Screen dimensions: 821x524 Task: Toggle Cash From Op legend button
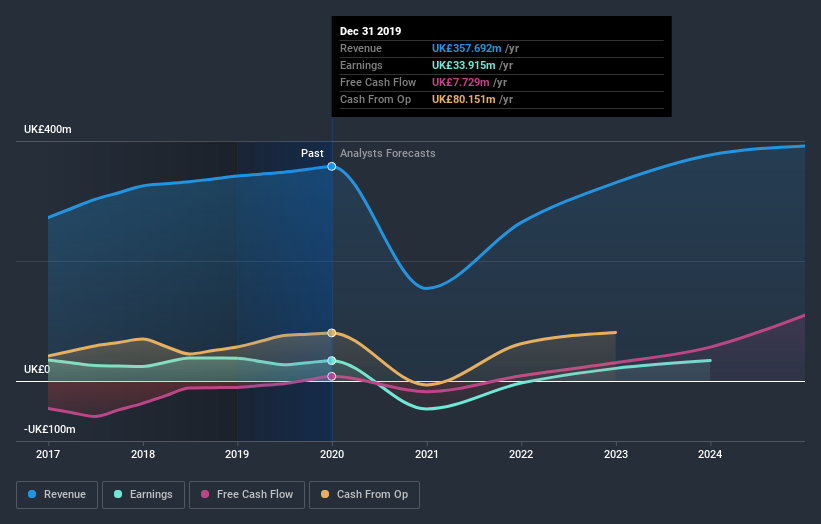[364, 495]
